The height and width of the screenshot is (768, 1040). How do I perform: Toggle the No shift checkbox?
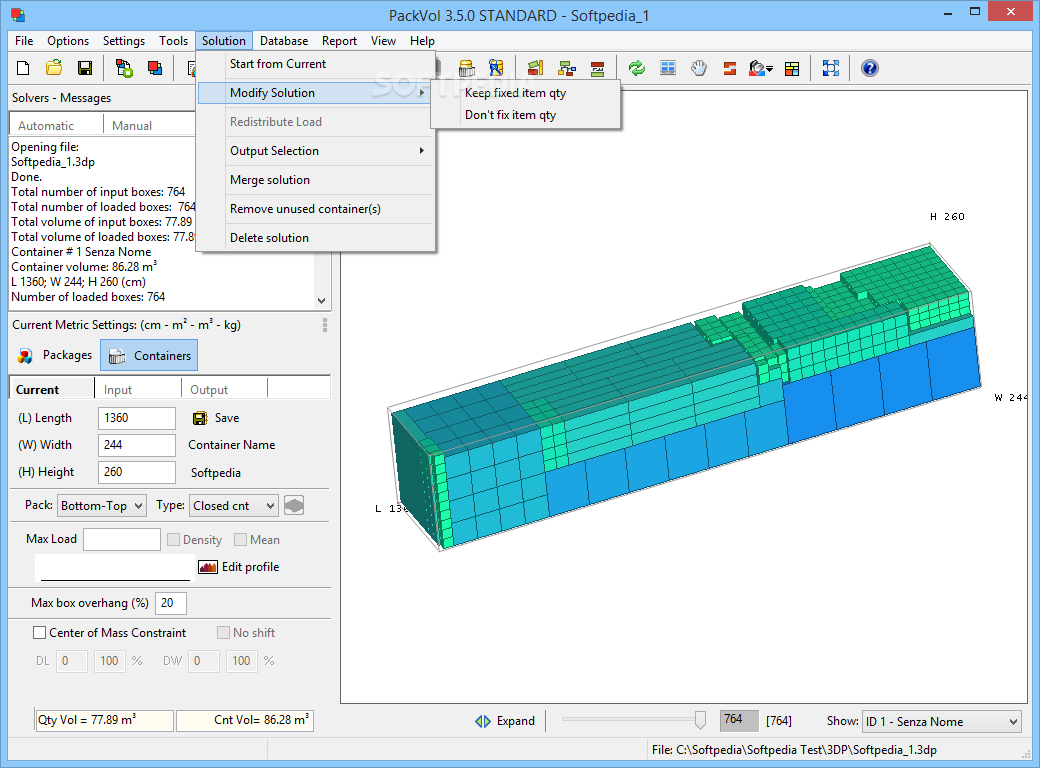pos(224,633)
